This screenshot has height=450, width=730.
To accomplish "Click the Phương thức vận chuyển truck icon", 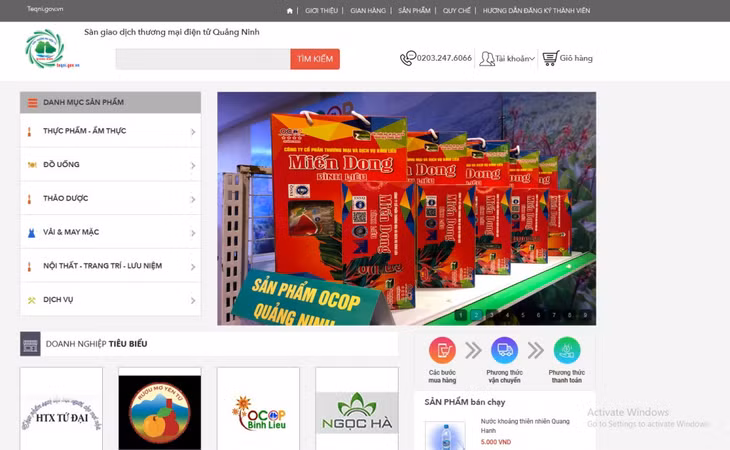I will click(x=505, y=350).
